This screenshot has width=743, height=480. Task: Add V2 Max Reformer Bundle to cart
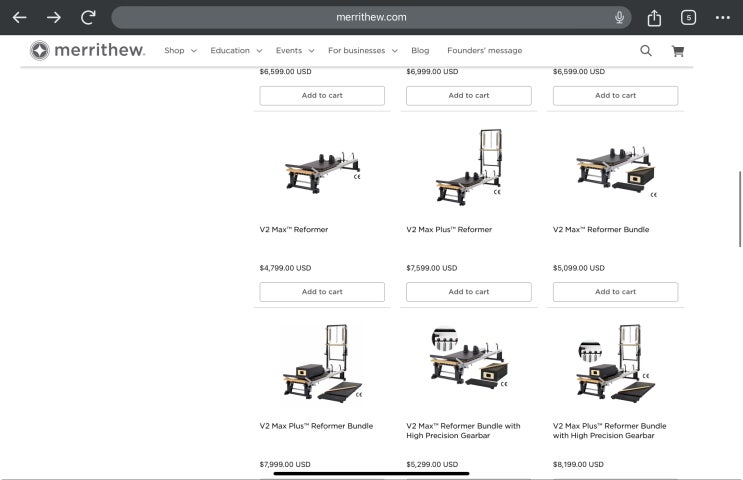coord(615,292)
